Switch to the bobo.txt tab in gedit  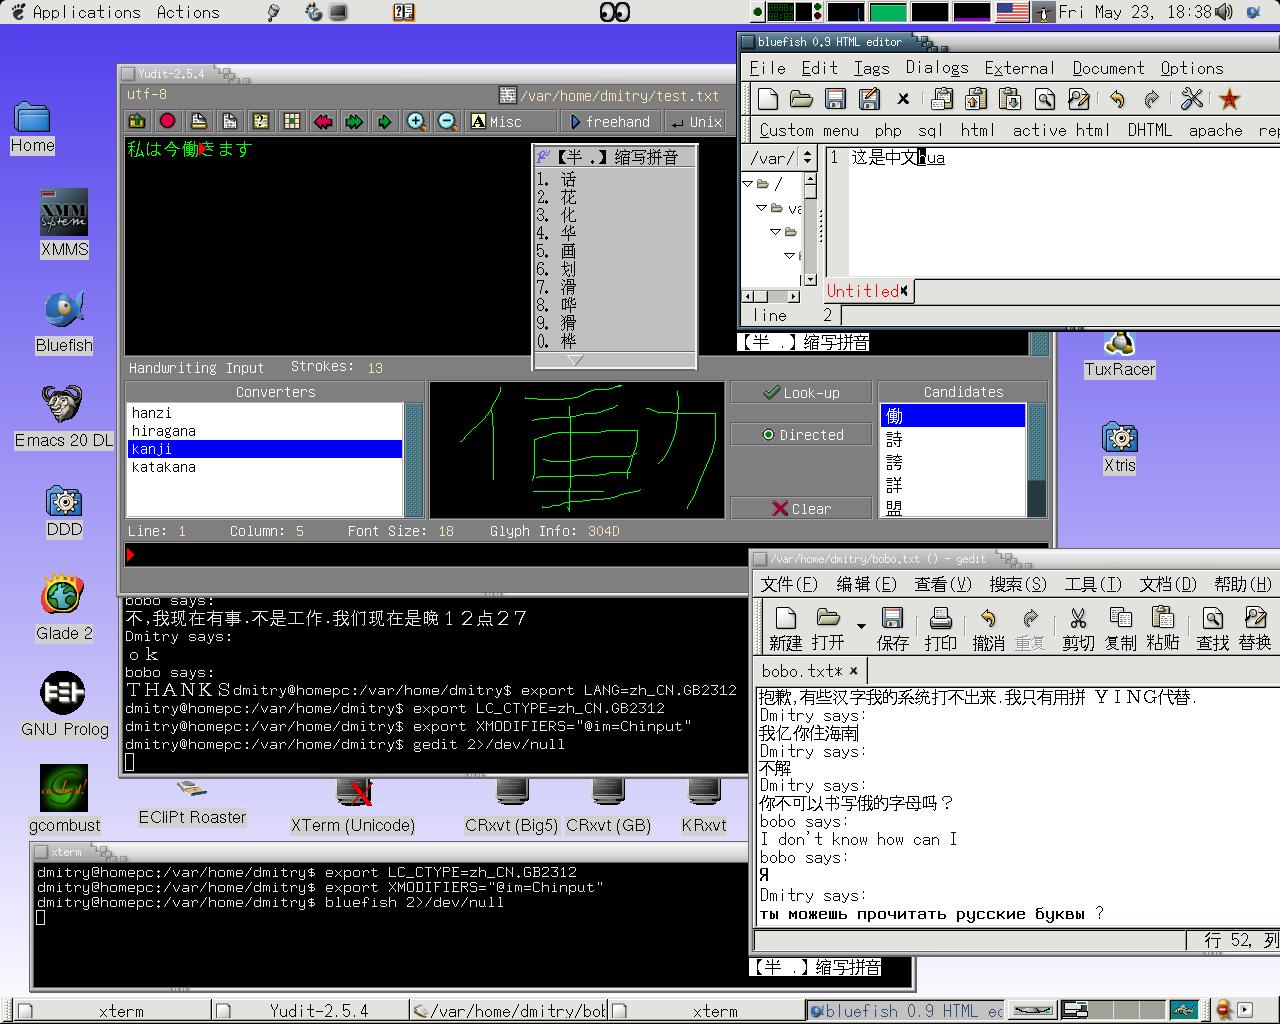click(801, 671)
